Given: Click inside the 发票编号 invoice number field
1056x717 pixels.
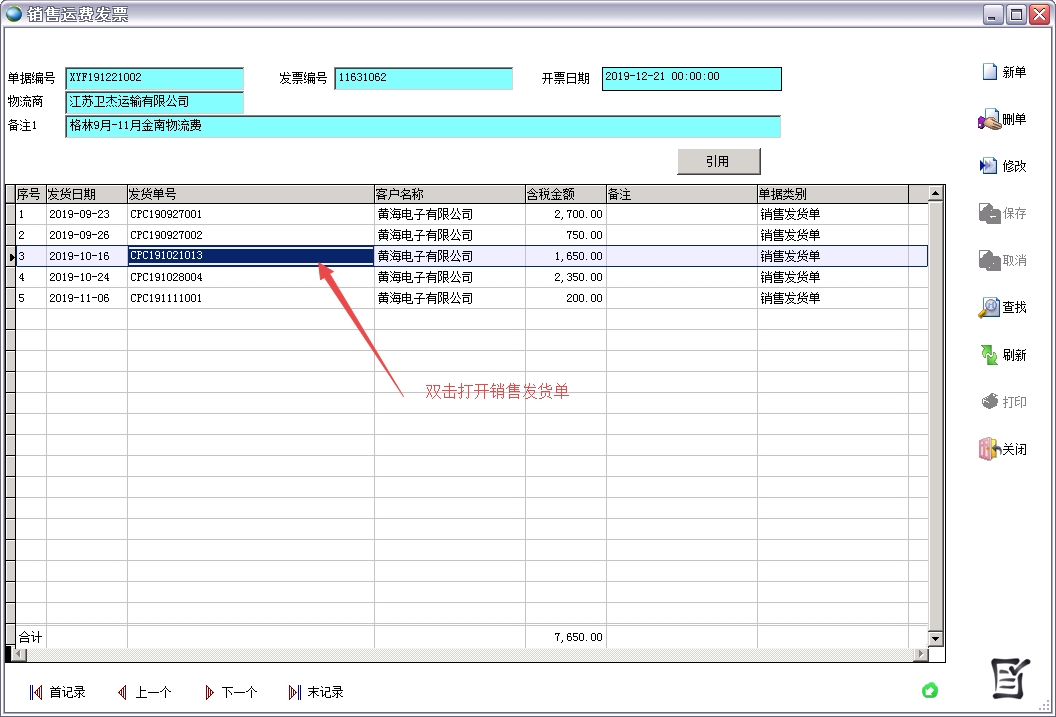Looking at the screenshot, I should [x=424, y=77].
